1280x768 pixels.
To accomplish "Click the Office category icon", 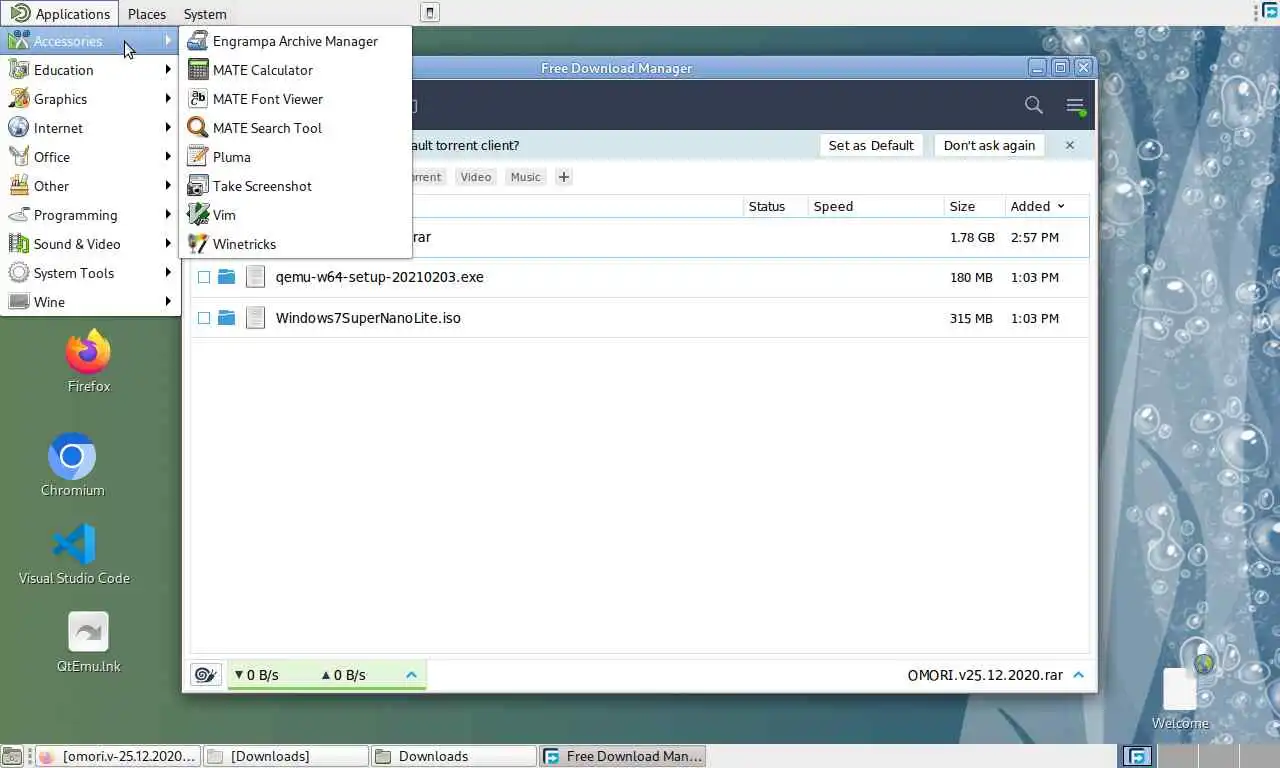I will tap(18, 157).
